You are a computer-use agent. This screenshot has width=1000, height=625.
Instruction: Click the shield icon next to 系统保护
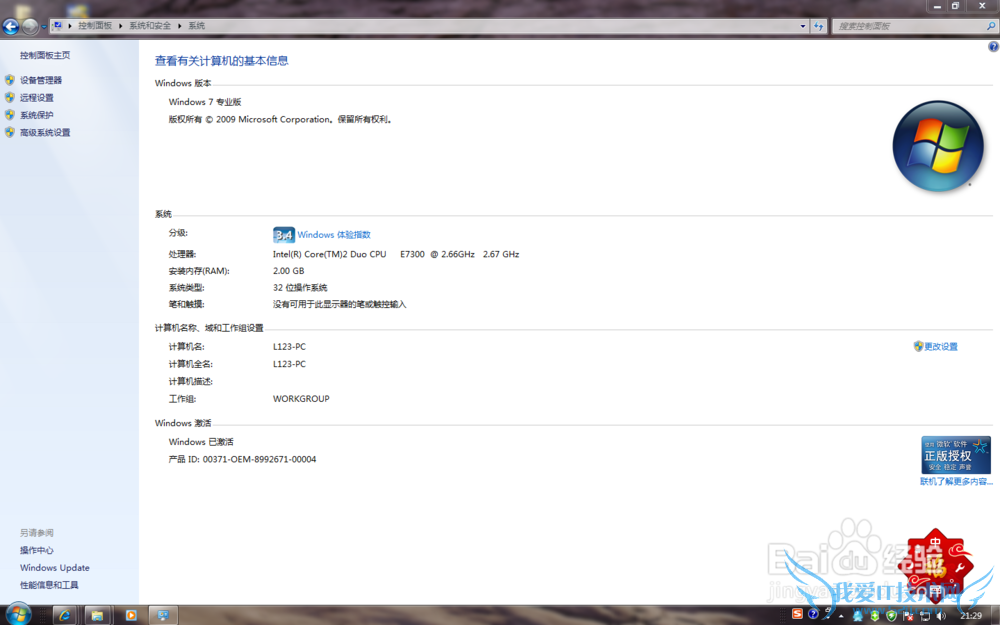[10, 115]
